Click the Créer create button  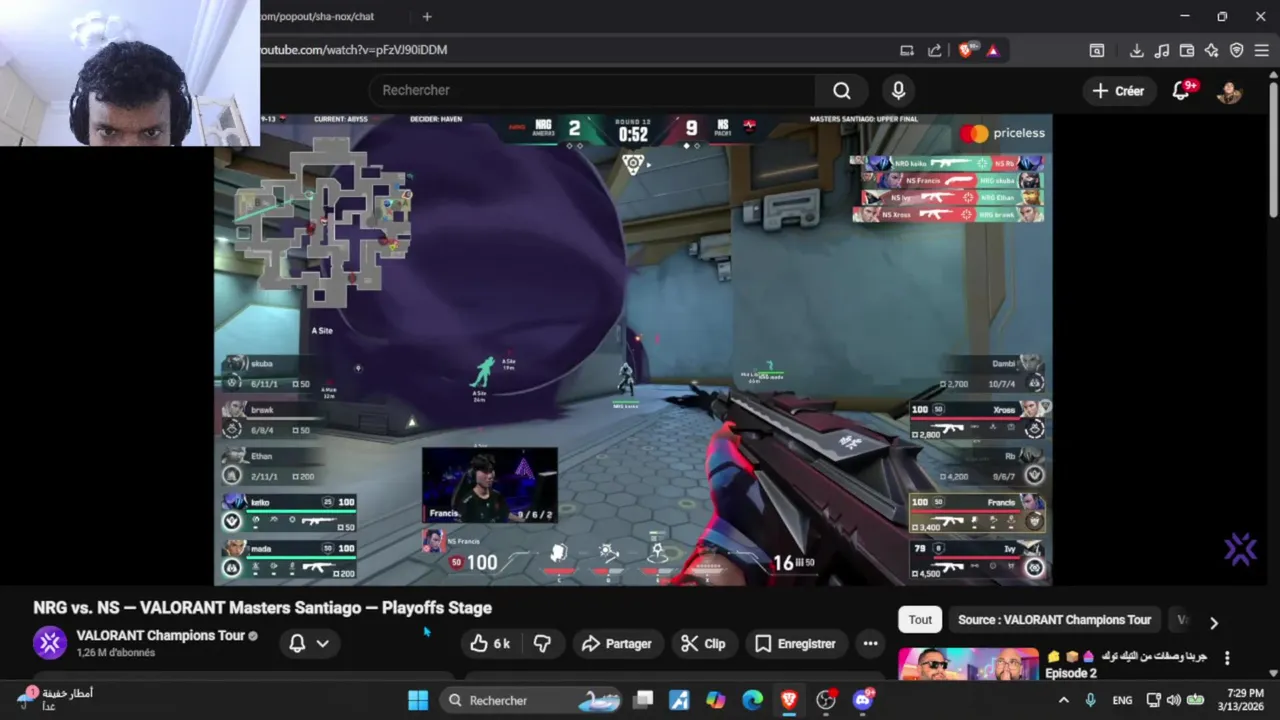click(1119, 91)
